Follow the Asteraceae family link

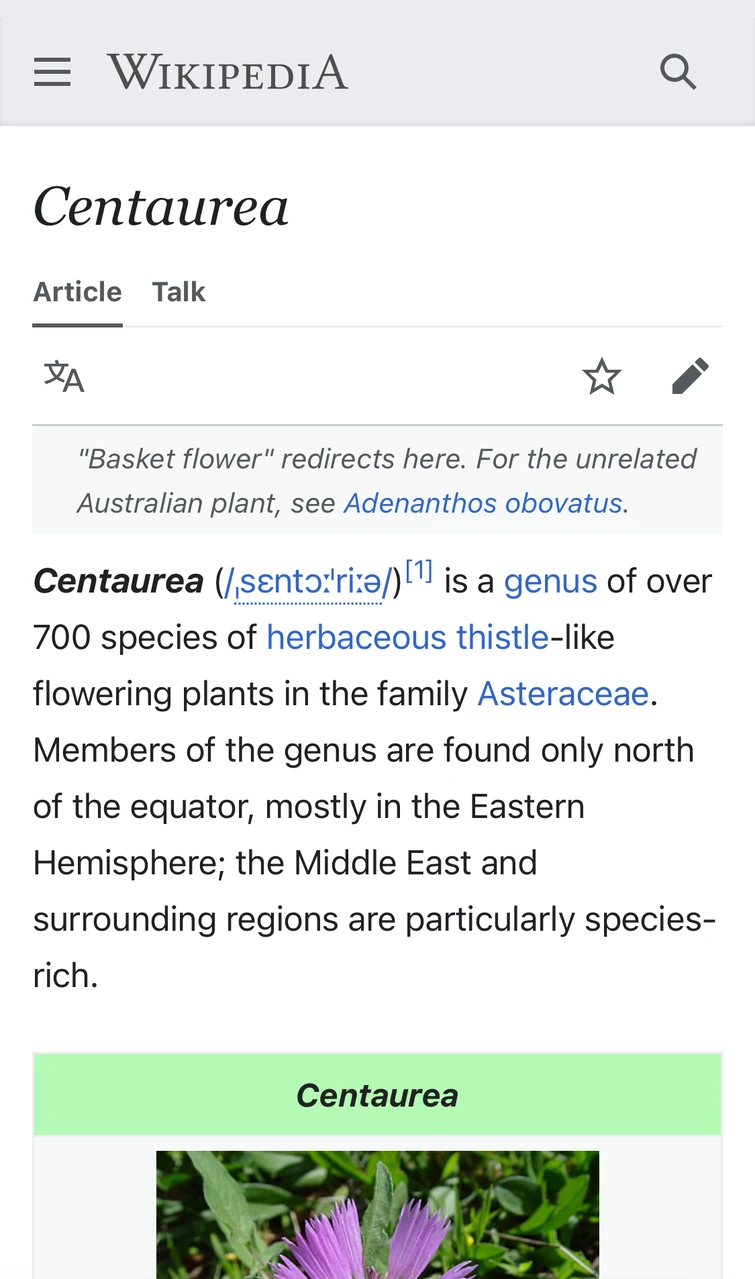tap(562, 693)
